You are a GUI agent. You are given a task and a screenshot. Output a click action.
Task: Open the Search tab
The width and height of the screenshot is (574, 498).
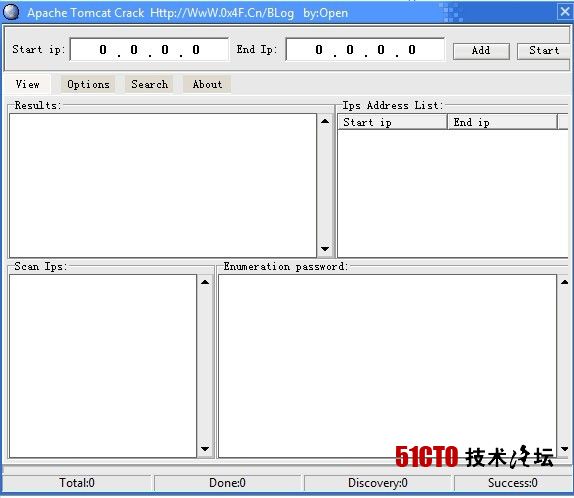coord(149,84)
